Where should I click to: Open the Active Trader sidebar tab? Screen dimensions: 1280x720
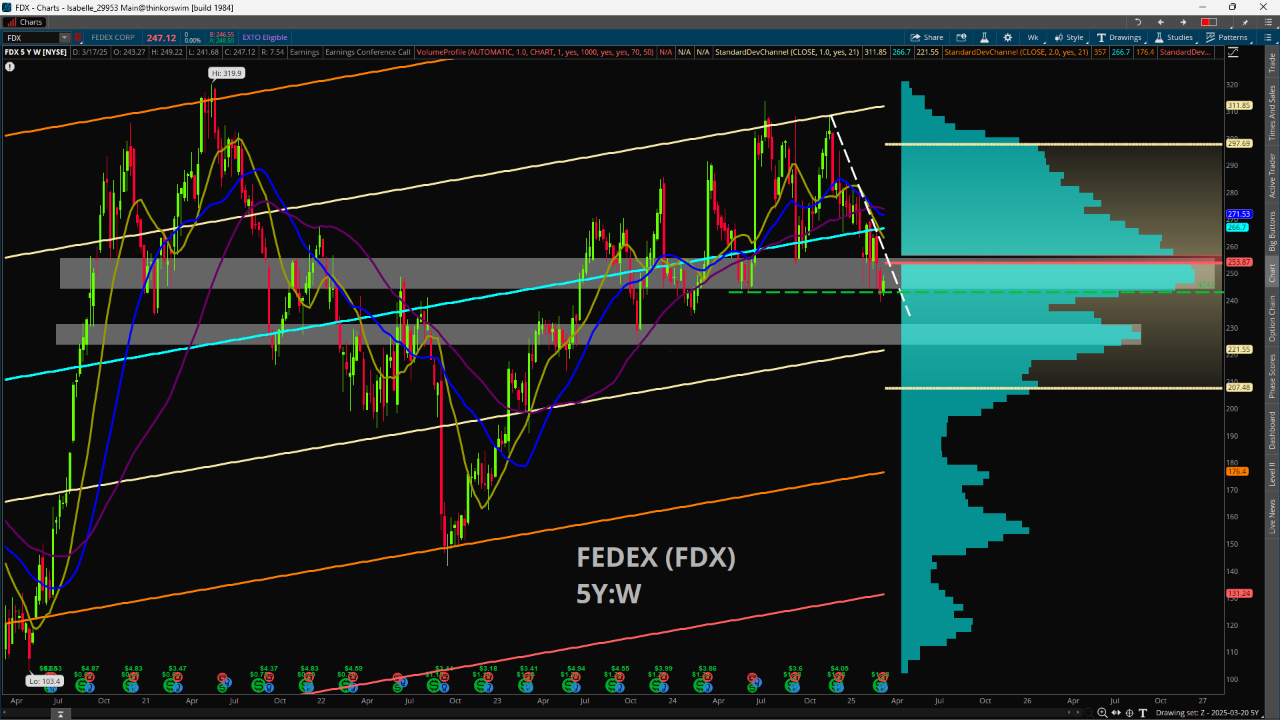pyautogui.click(x=1272, y=176)
